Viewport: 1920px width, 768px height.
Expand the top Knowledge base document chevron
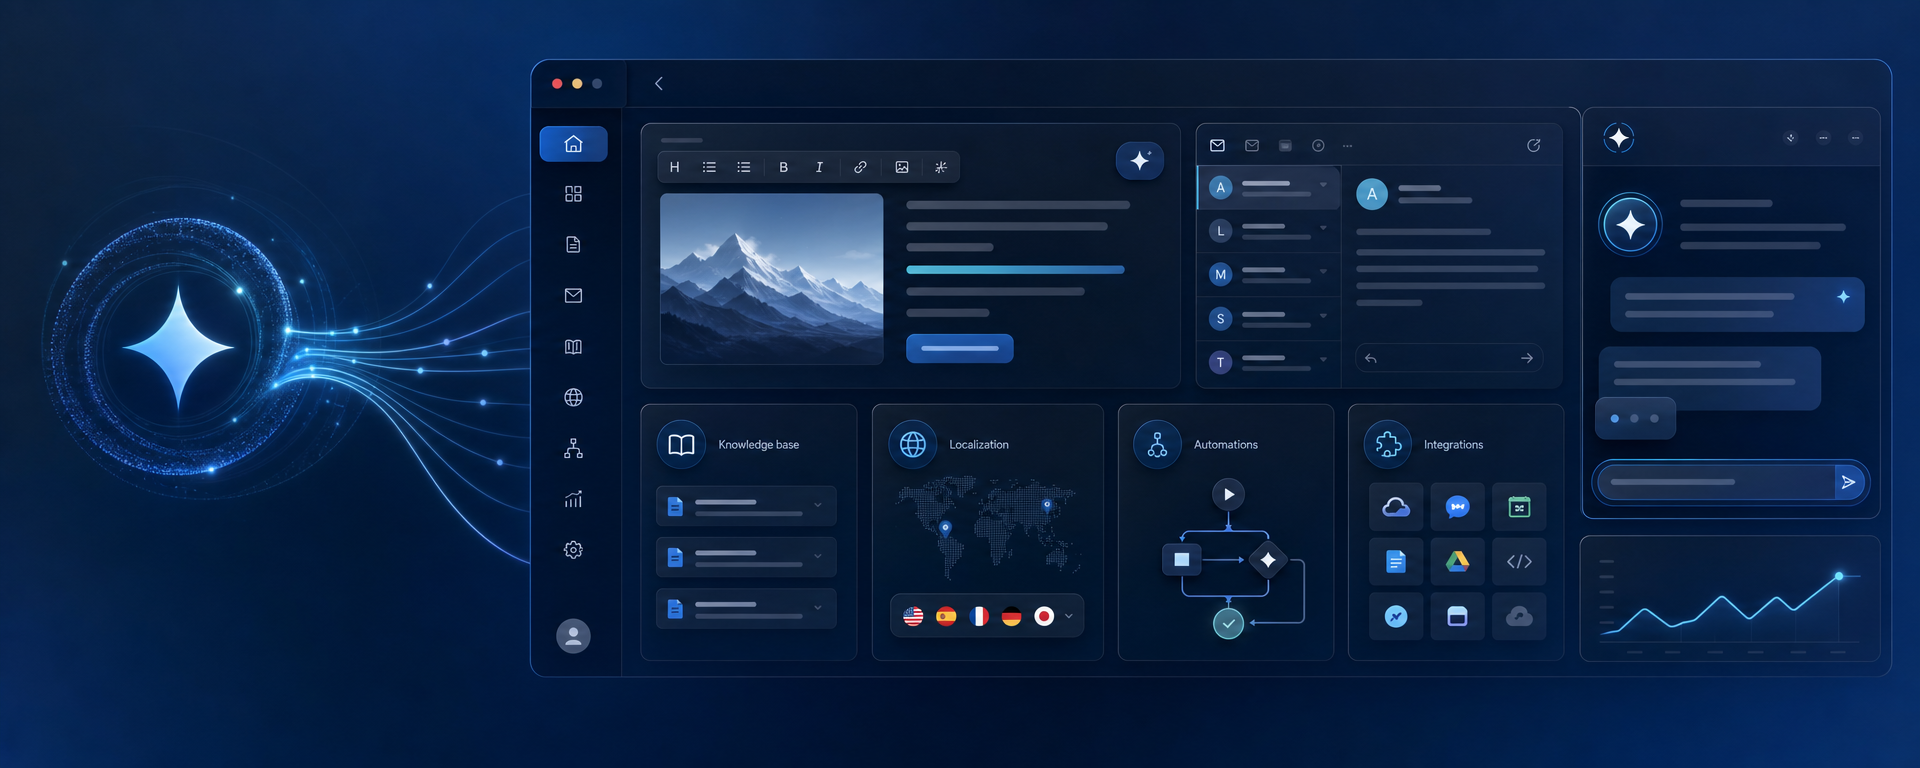click(x=818, y=505)
